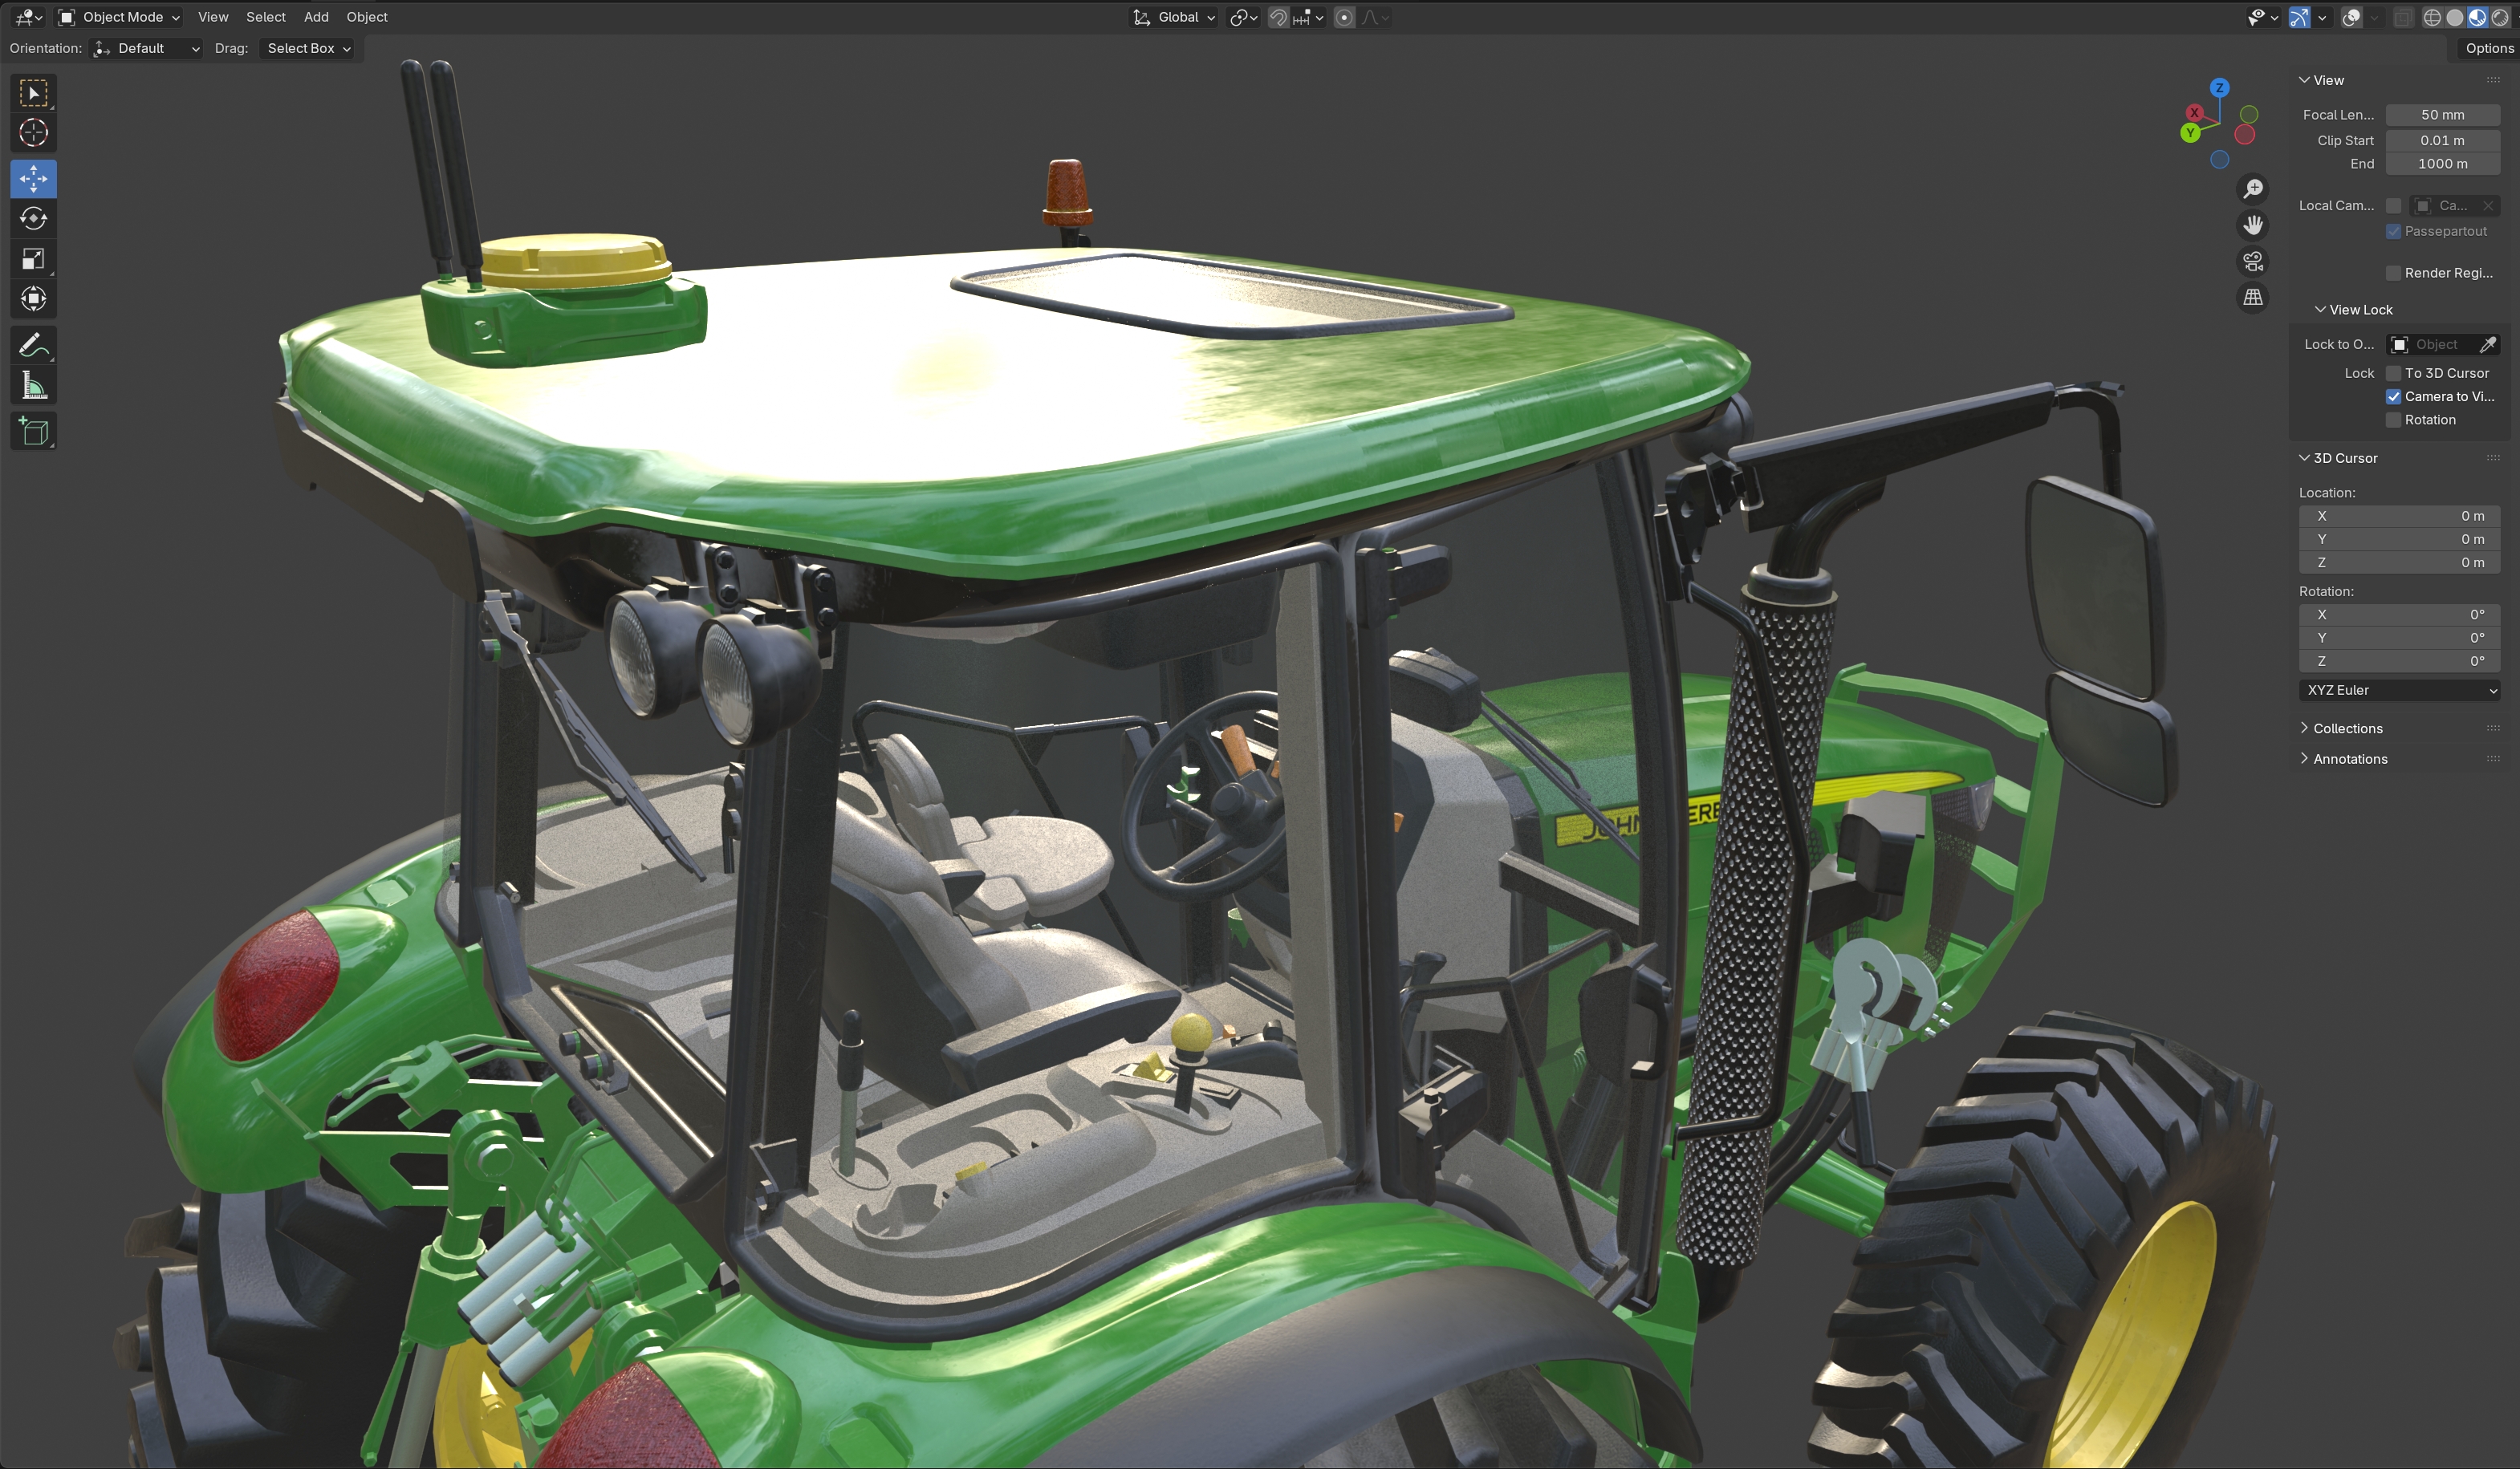
Task: Switch perspective/orthographic with grid icon
Action: pyautogui.click(x=2253, y=297)
